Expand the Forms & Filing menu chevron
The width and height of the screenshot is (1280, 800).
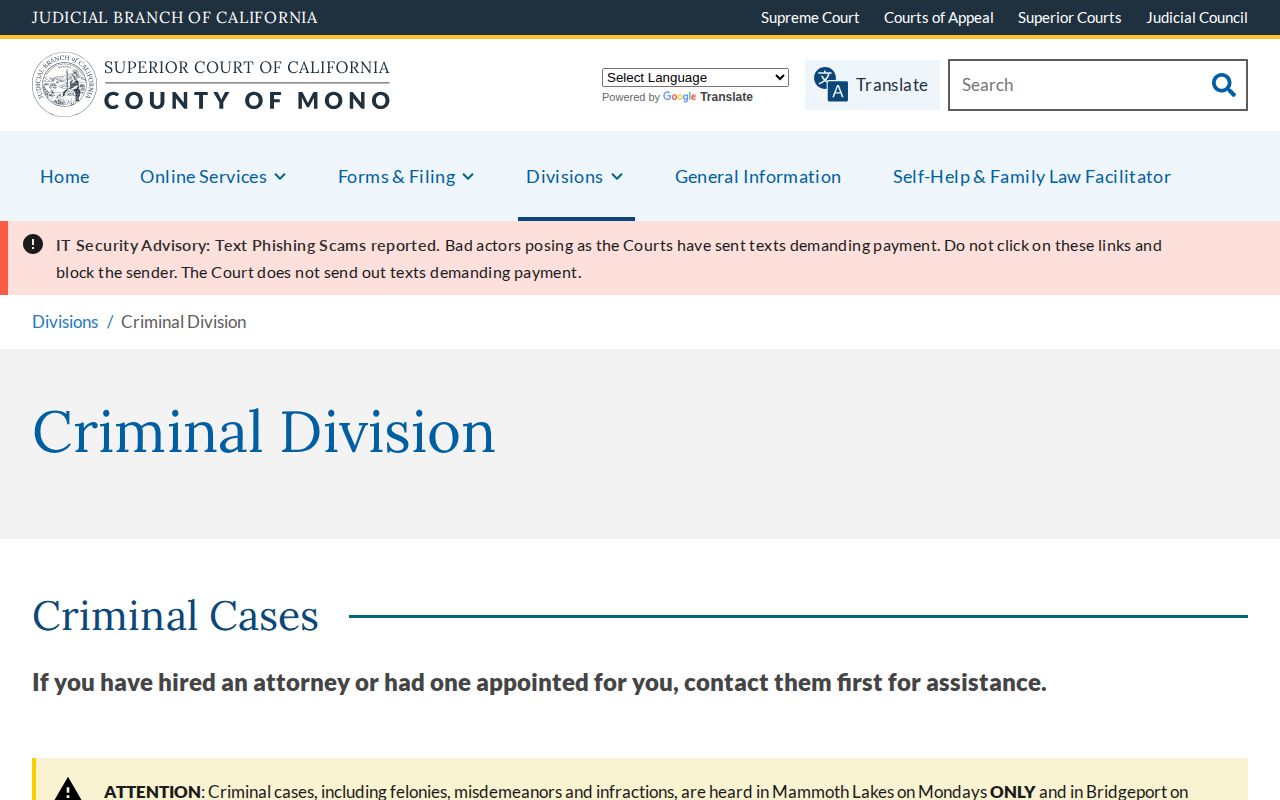(468, 177)
